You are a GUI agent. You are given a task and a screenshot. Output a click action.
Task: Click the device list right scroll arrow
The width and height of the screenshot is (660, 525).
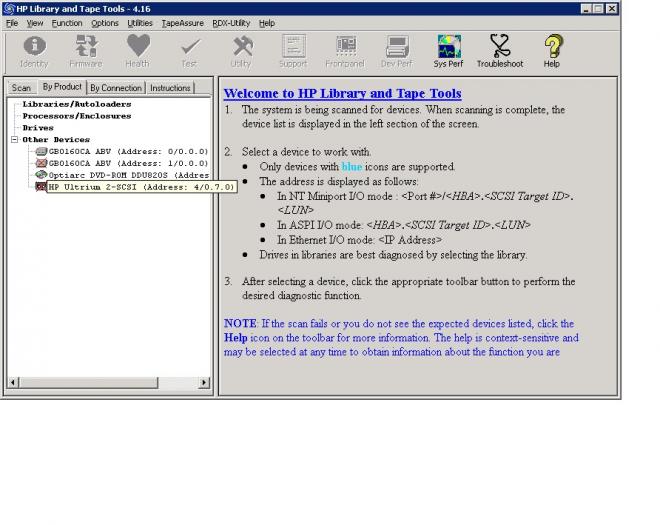[x=205, y=382]
